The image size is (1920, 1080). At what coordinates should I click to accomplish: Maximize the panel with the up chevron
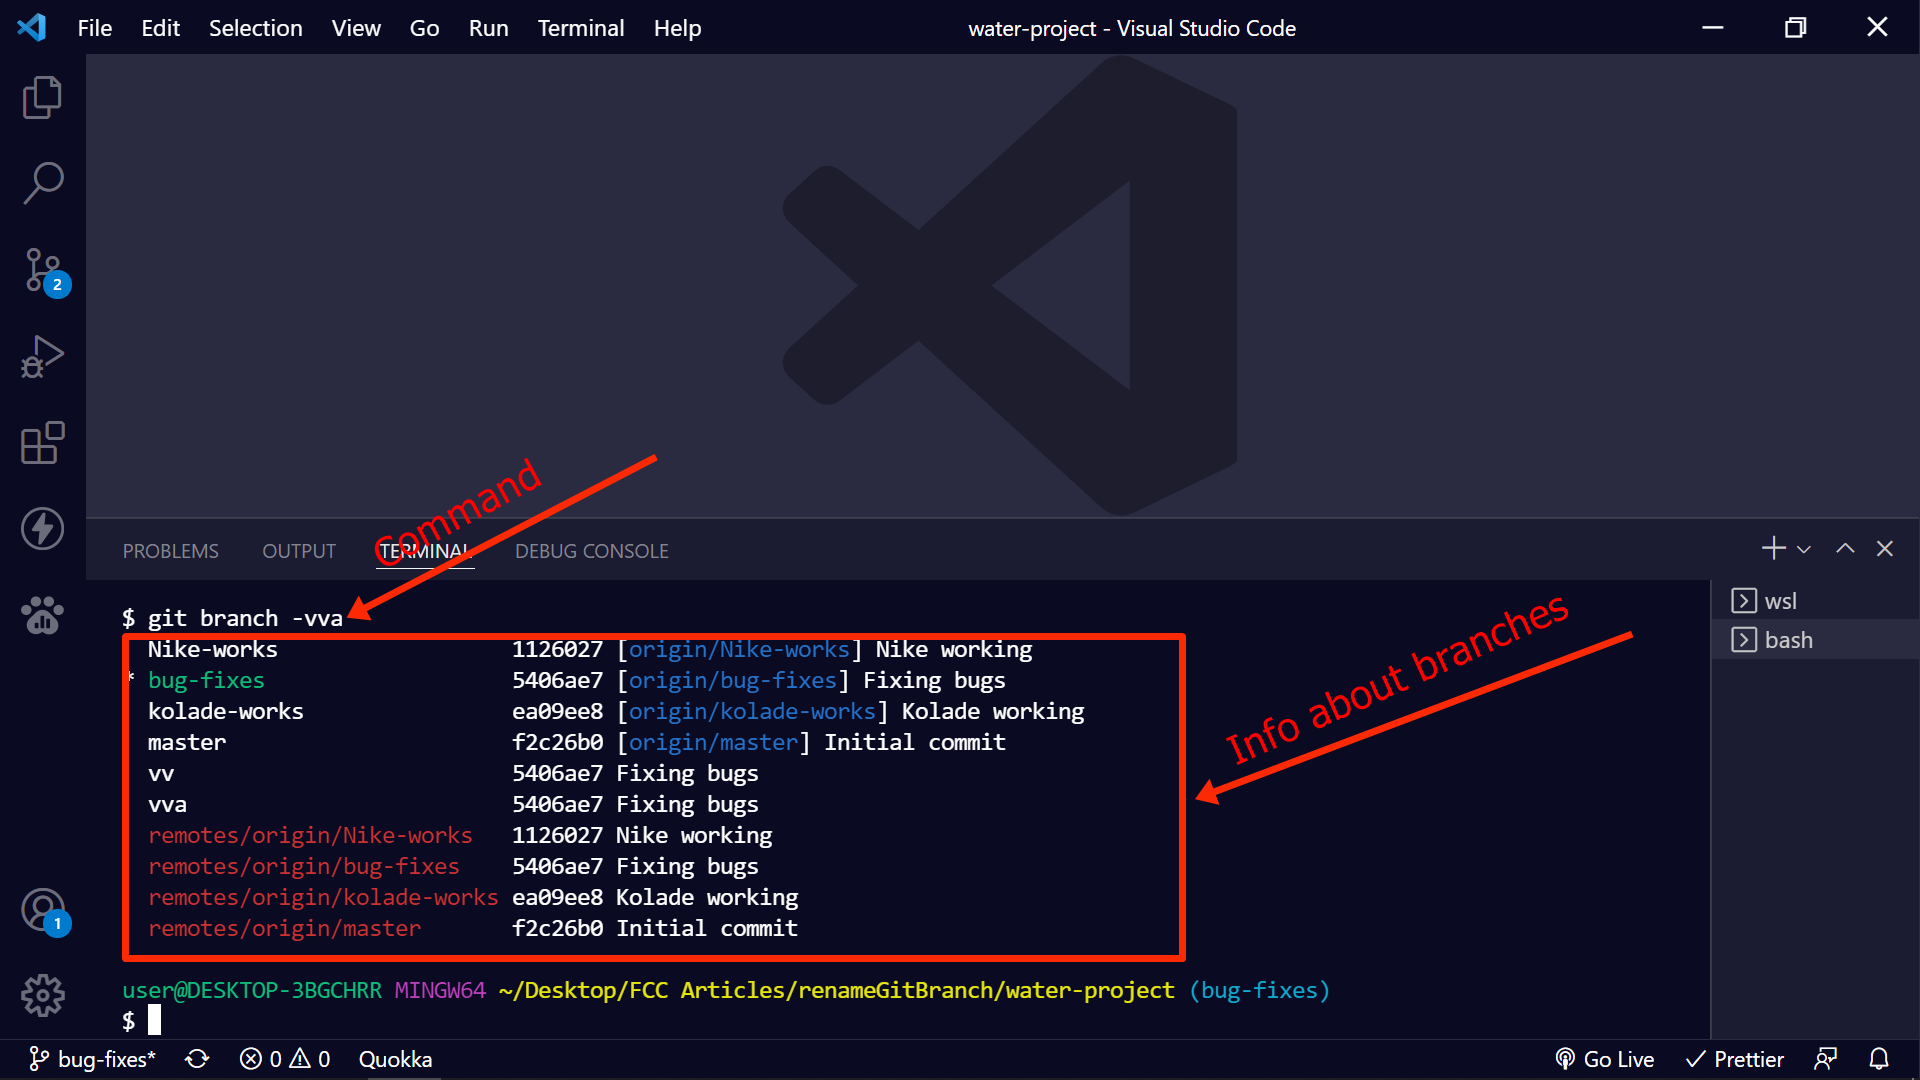1845,548
